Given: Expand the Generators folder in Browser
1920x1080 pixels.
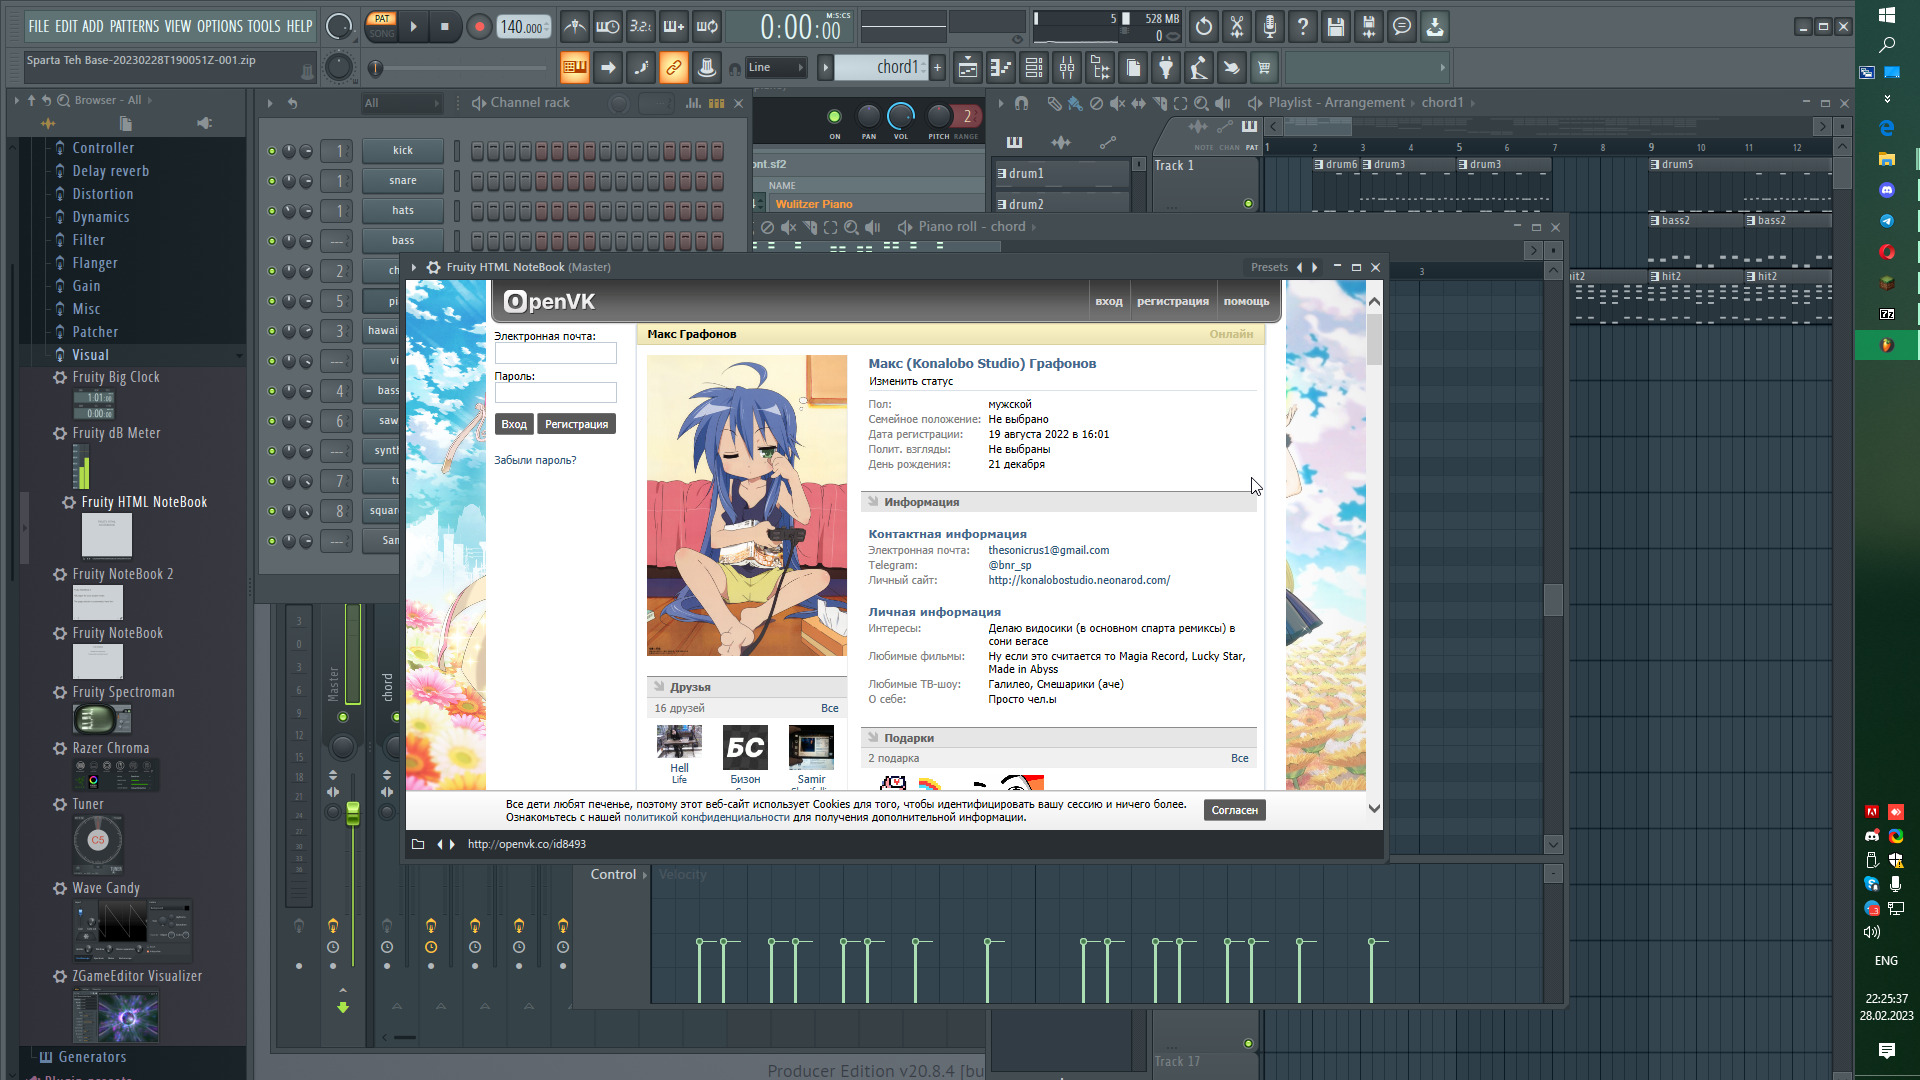Looking at the screenshot, I should pos(92,1057).
